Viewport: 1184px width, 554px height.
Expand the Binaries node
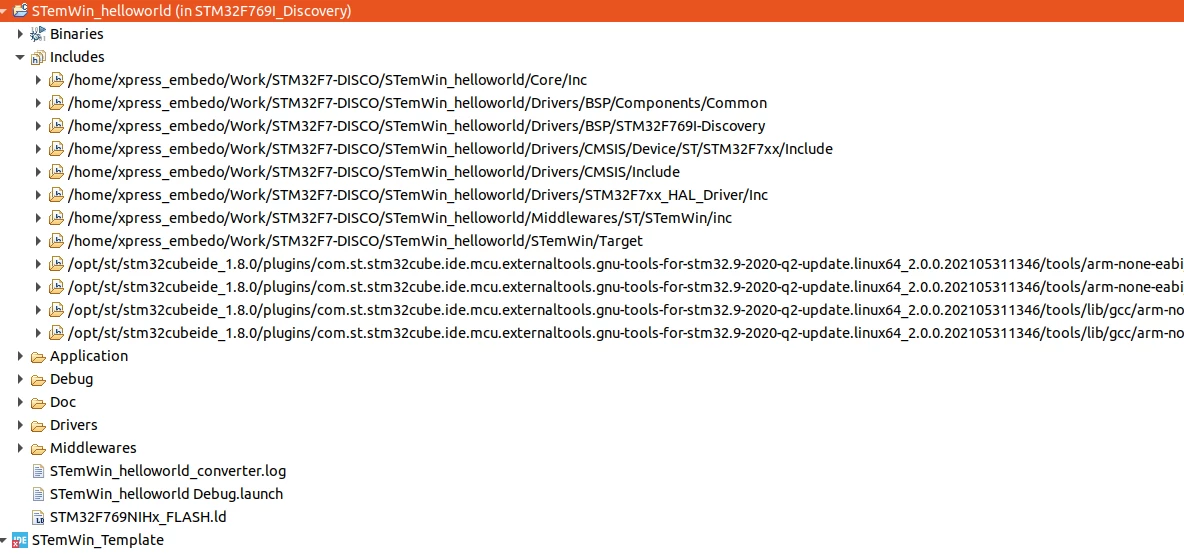tap(20, 34)
